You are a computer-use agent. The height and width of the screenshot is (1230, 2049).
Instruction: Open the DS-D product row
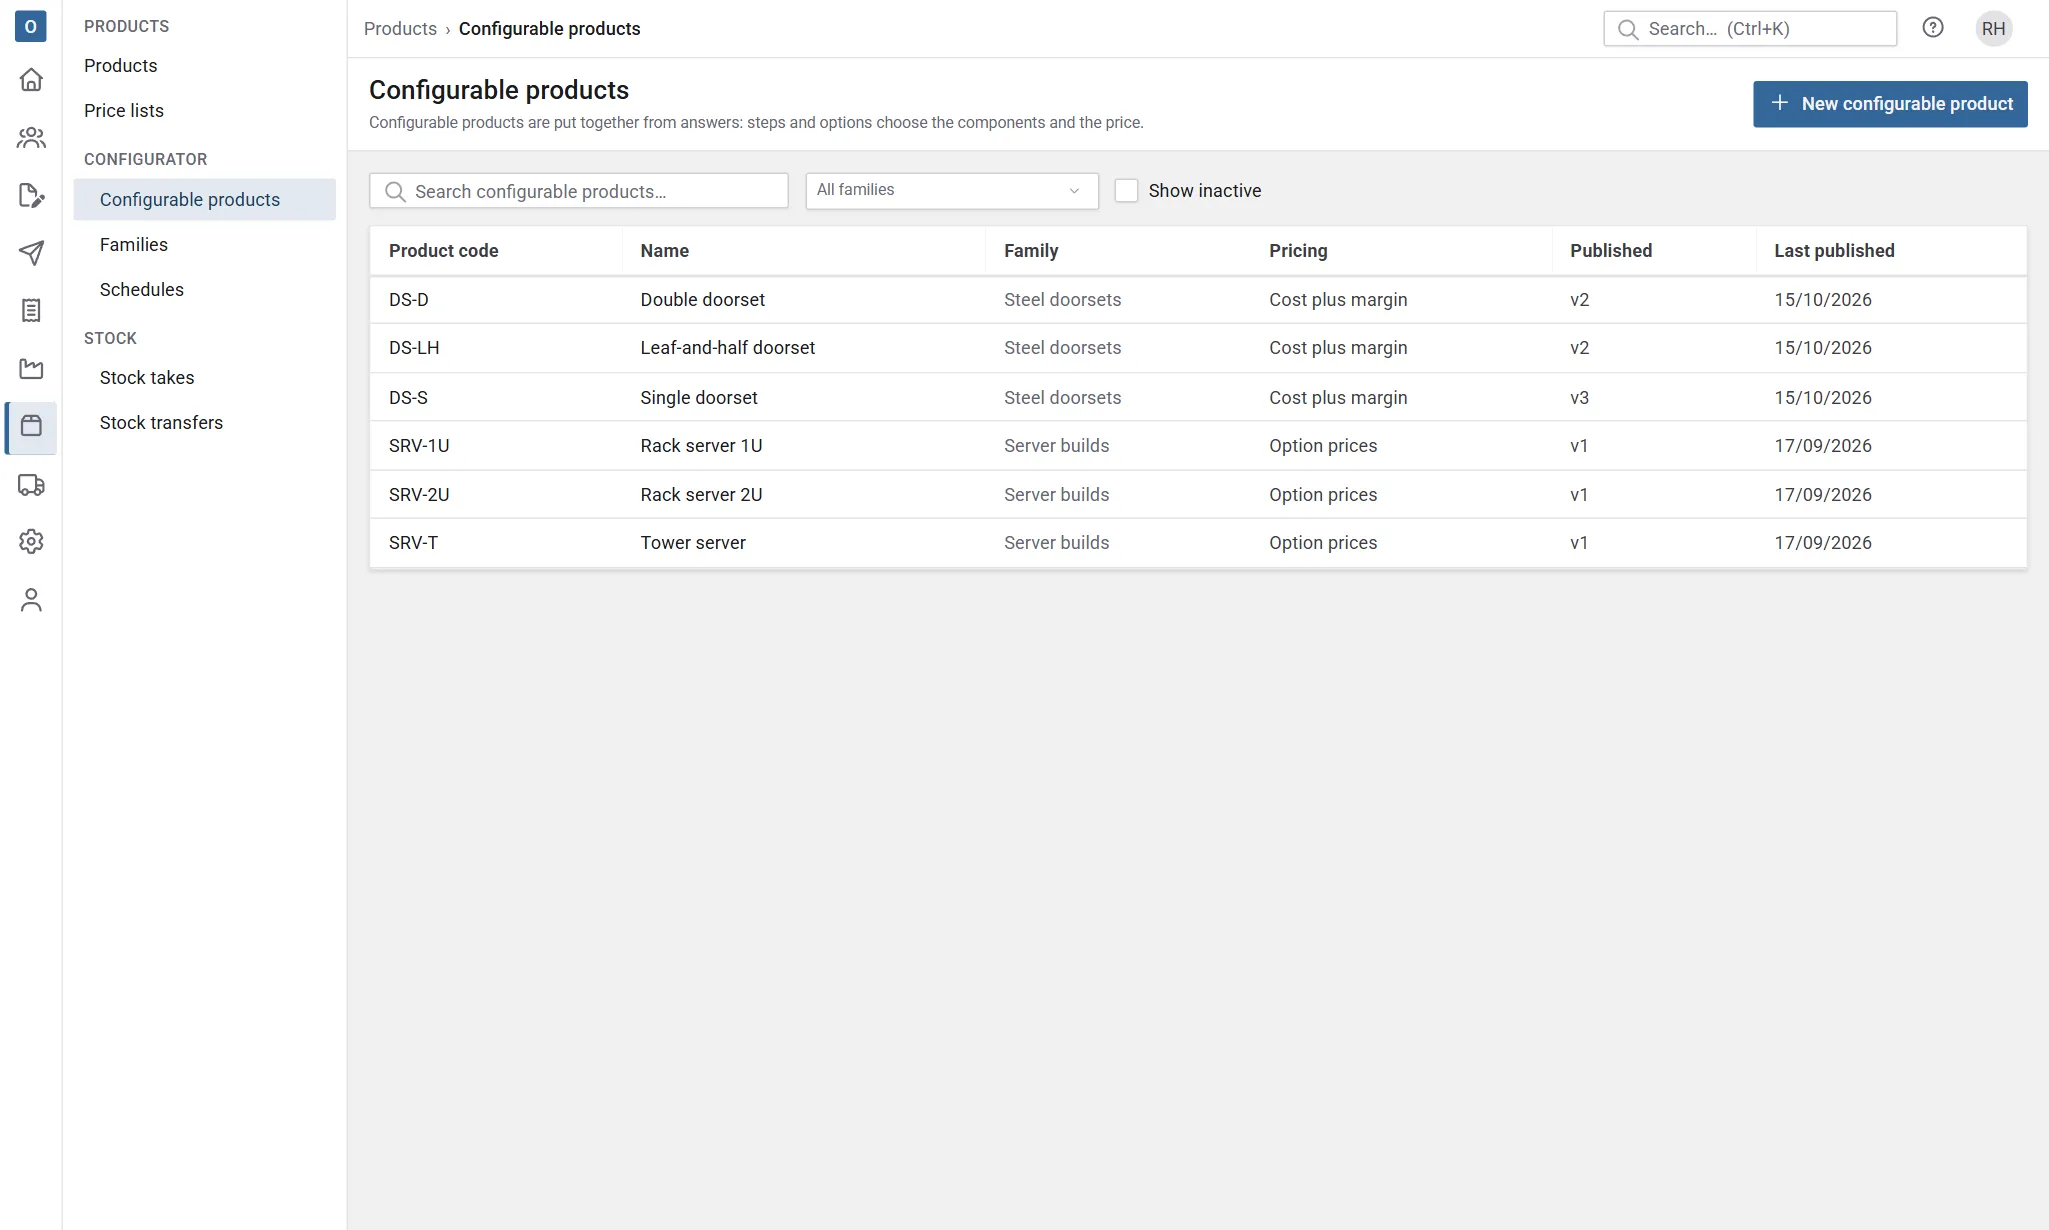pos(1198,300)
